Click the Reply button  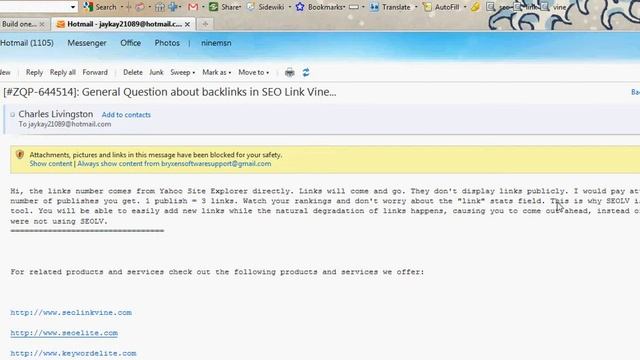34,72
